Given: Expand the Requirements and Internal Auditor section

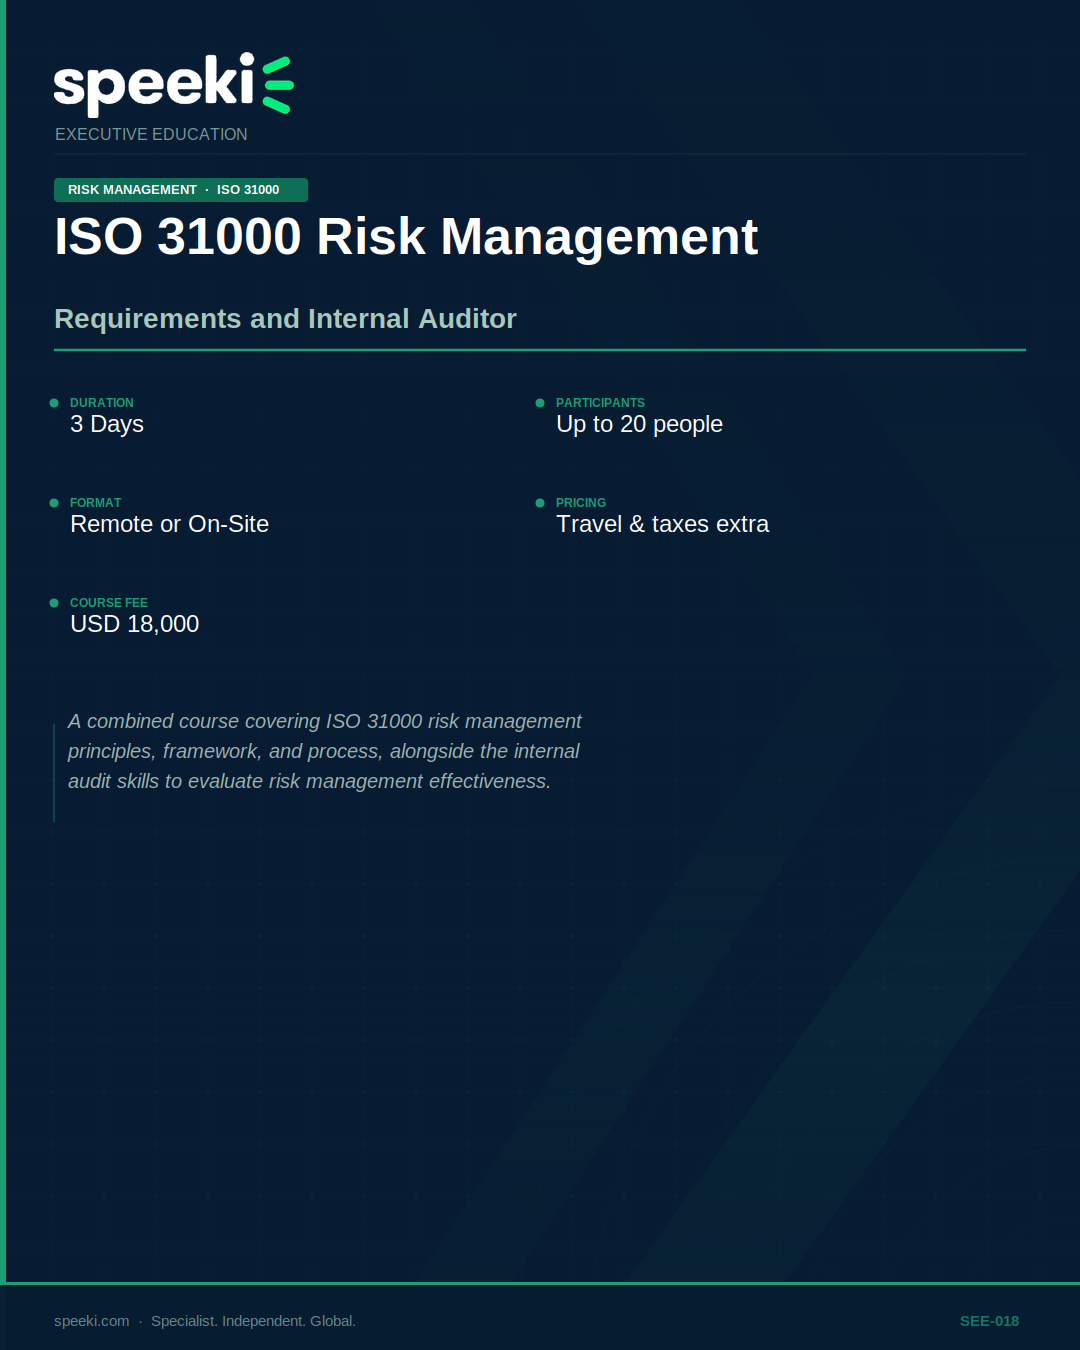Looking at the screenshot, I should coord(285,318).
